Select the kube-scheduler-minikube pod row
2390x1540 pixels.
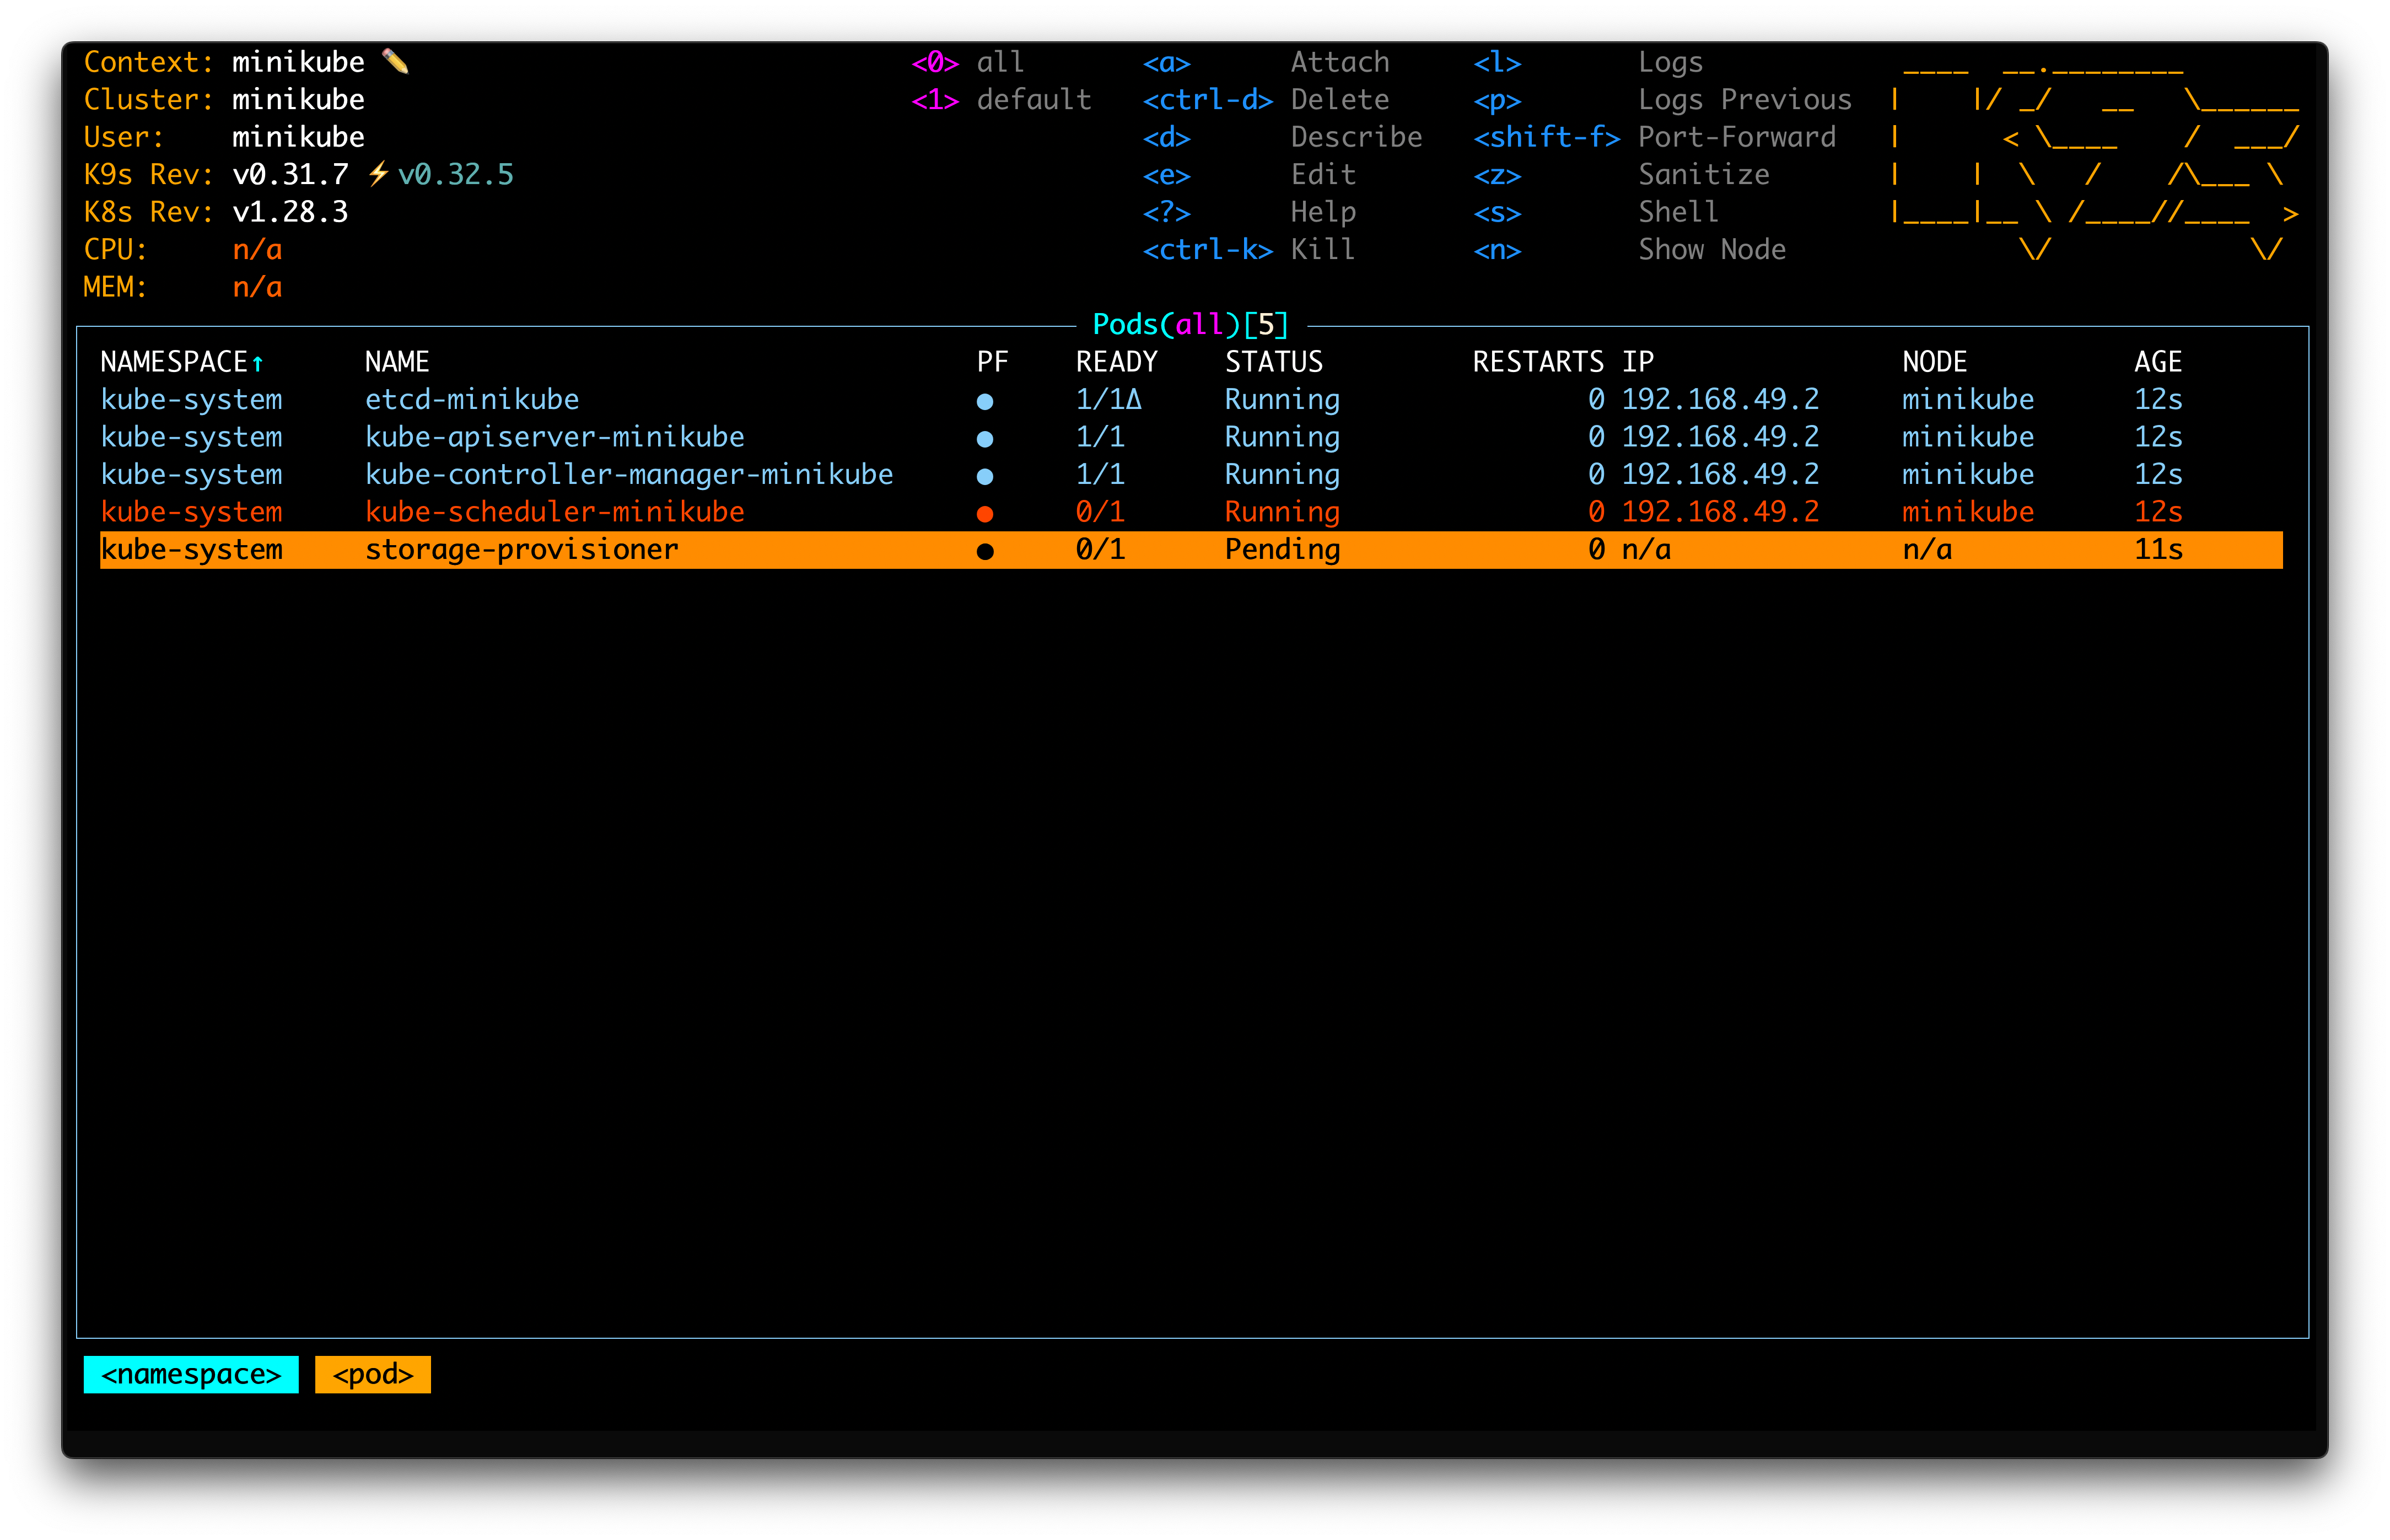(x=554, y=512)
